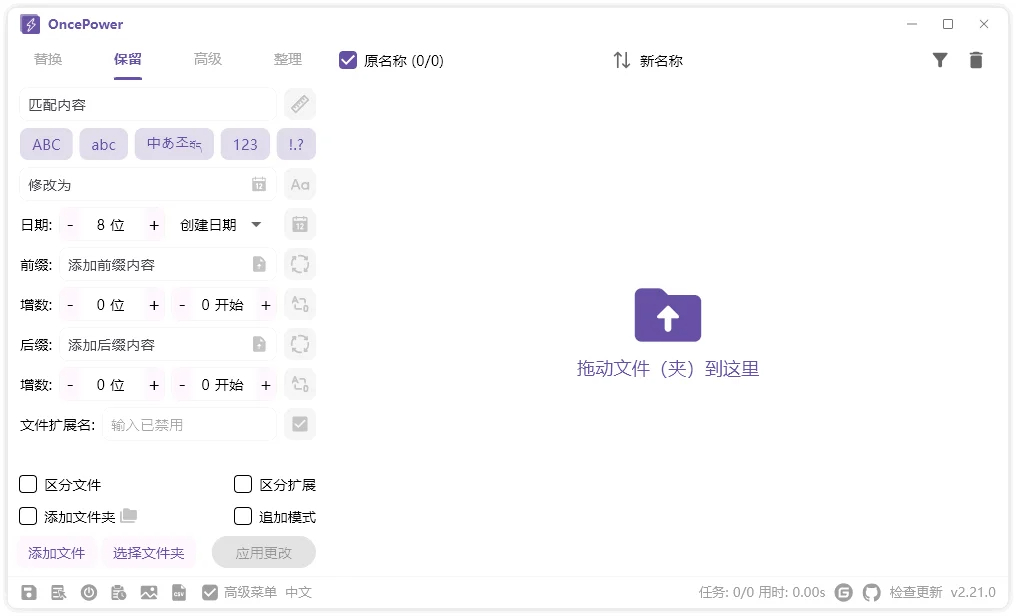The image size is (1016, 616).
Task: Click the calendar icon inside 修改为 field
Action: (258, 185)
